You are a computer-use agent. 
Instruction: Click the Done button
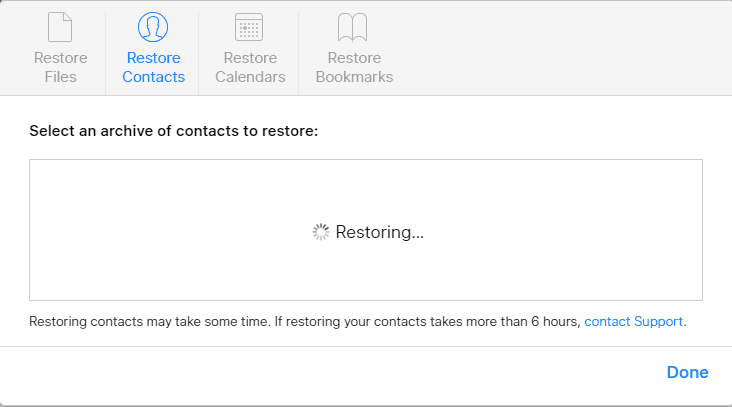[688, 372]
